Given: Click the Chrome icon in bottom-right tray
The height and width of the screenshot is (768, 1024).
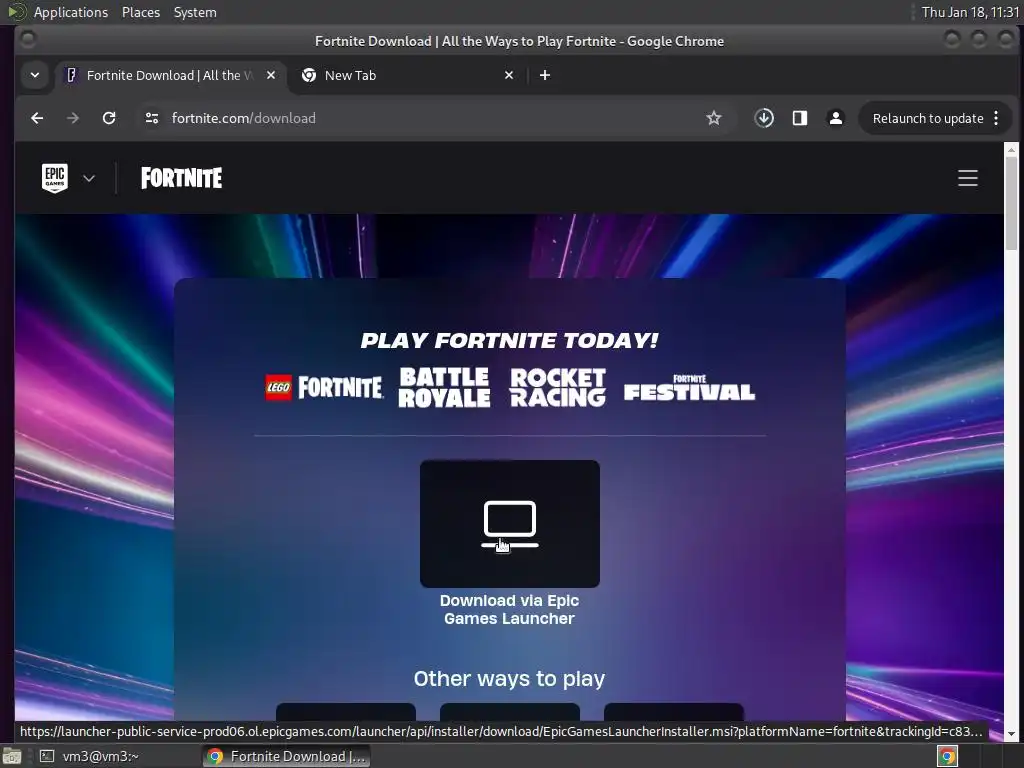Looking at the screenshot, I should (x=947, y=756).
